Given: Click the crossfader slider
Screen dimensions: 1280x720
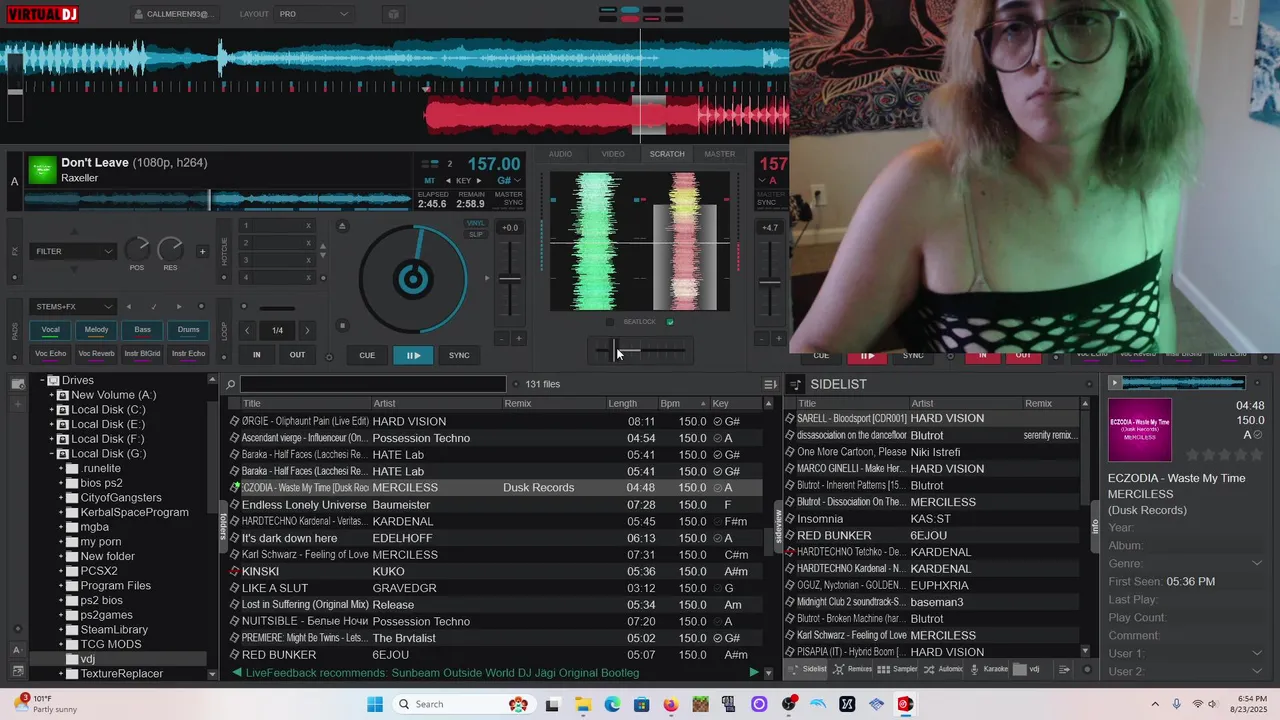Looking at the screenshot, I should click(640, 350).
